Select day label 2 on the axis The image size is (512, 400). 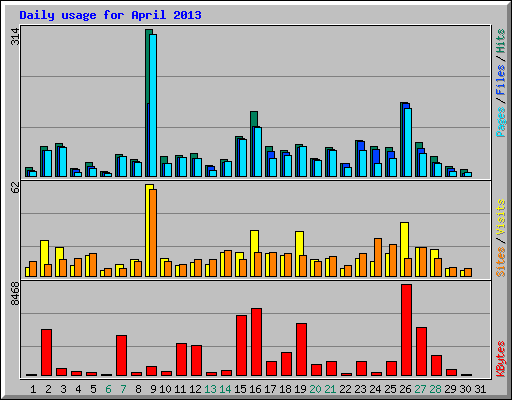pyautogui.click(x=48, y=389)
